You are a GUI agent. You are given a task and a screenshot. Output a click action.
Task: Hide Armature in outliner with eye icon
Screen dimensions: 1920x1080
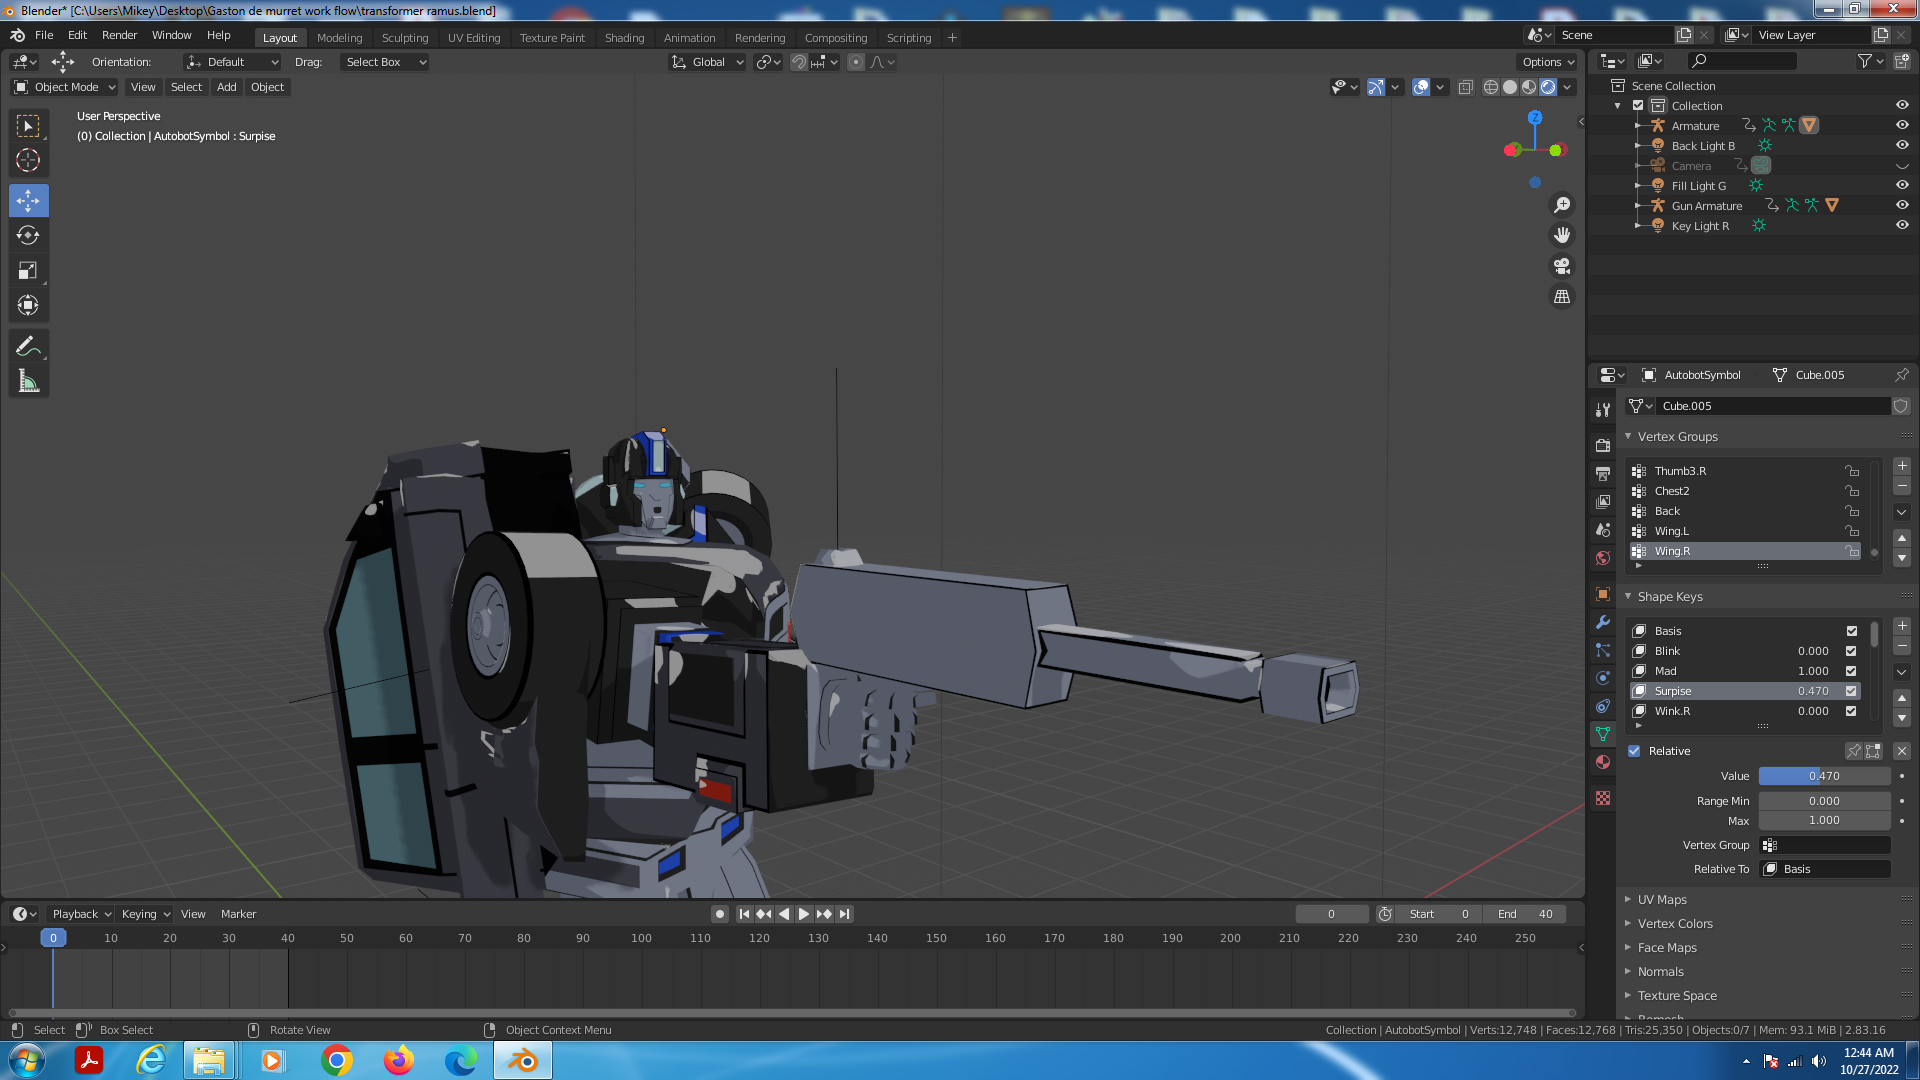[x=1902, y=125]
